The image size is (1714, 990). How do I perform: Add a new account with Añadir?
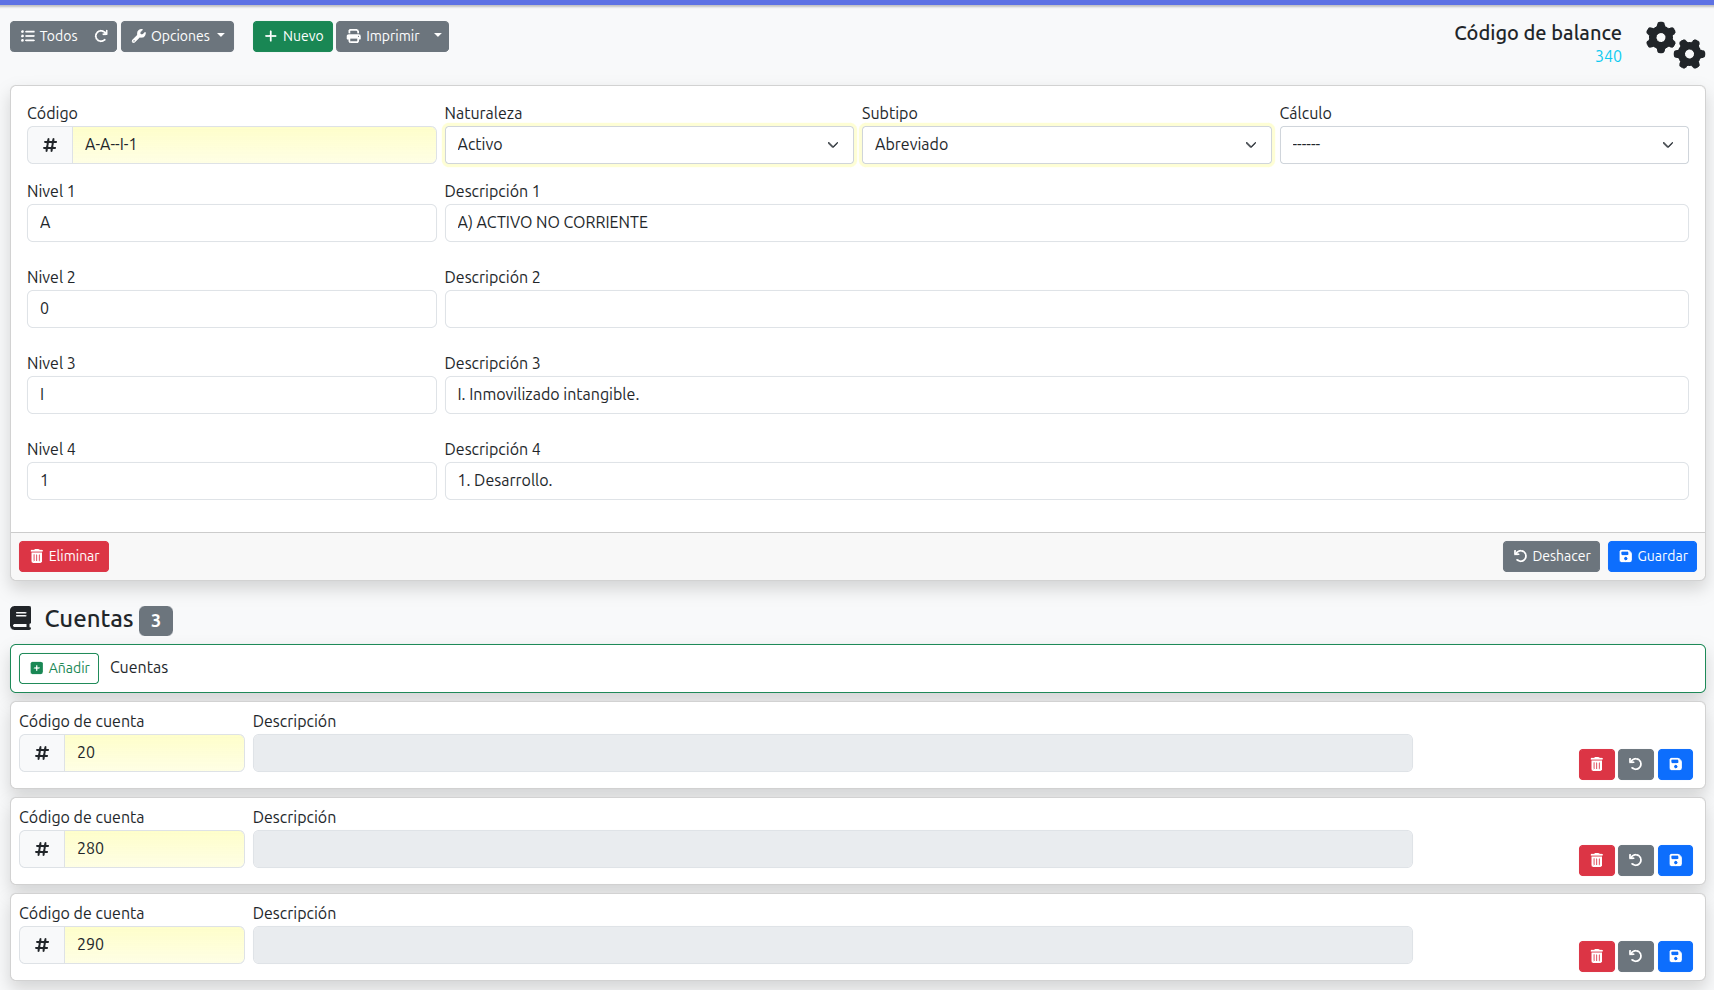59,668
